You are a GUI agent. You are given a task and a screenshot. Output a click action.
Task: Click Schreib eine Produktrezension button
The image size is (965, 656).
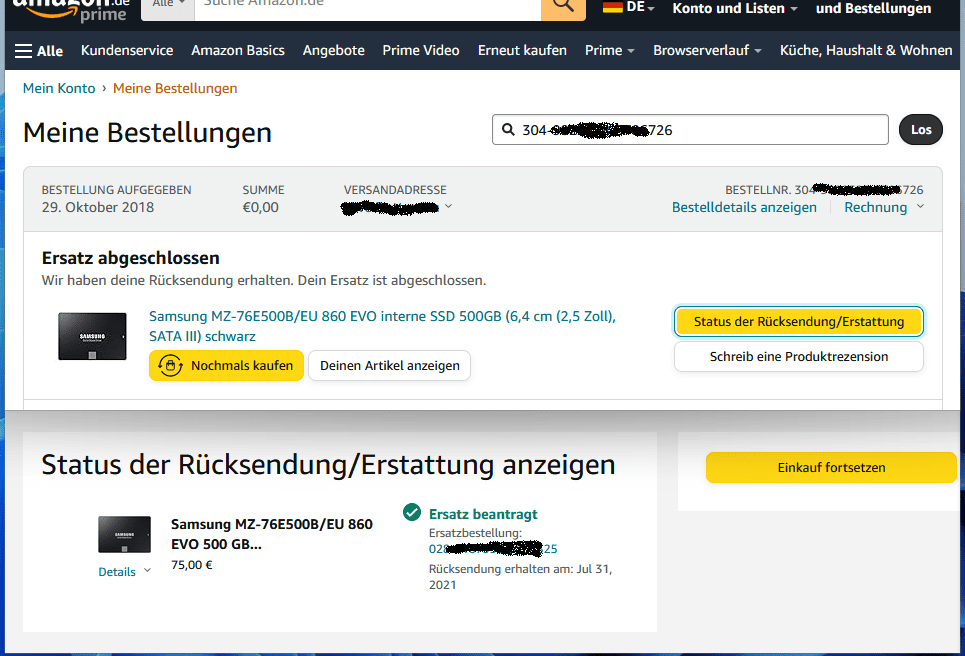click(x=799, y=357)
